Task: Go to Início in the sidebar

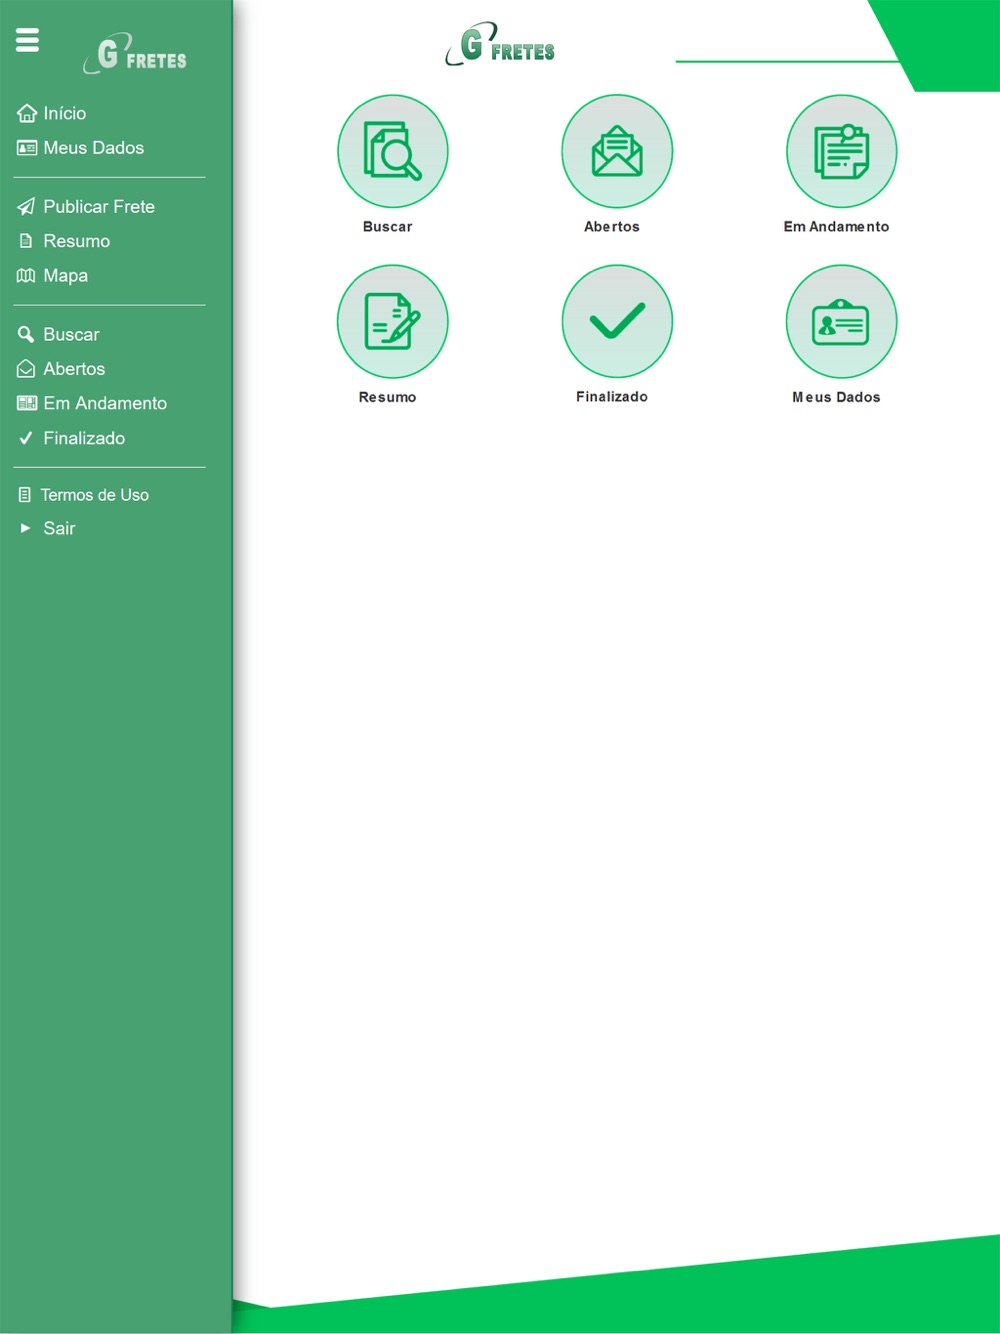Action: 65,113
